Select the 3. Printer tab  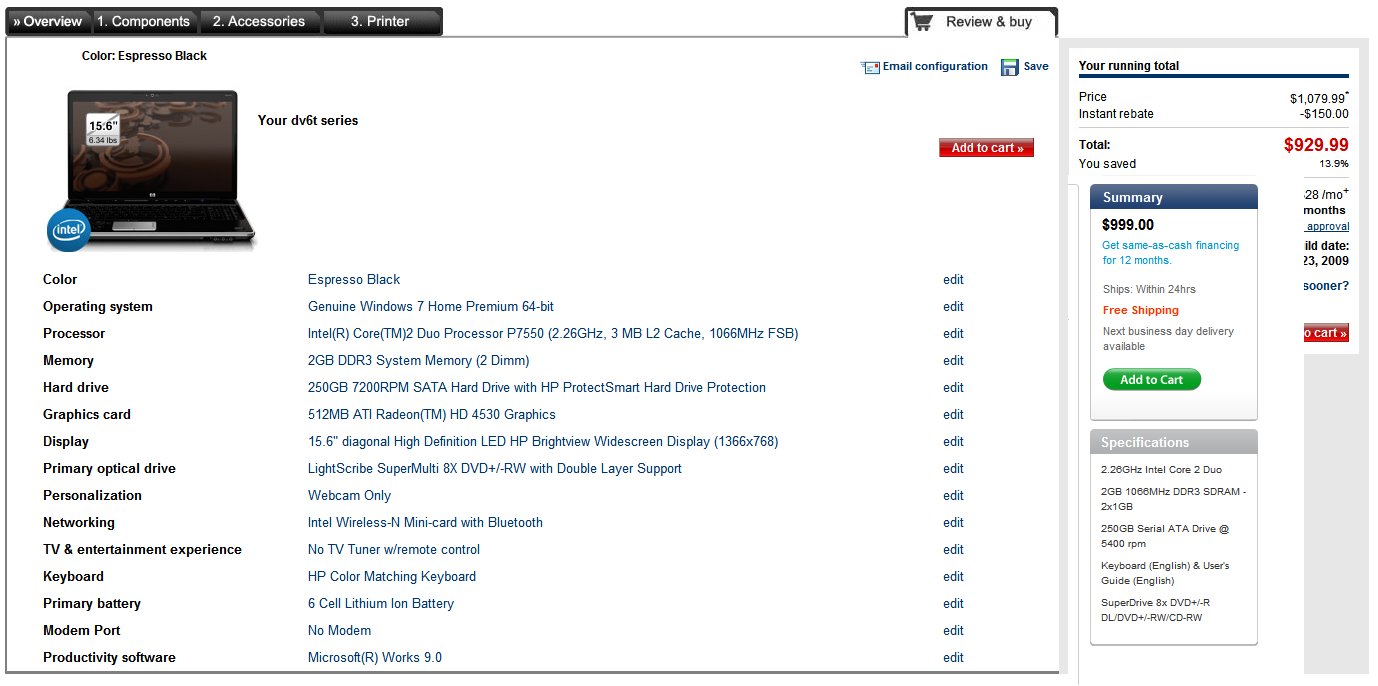[380, 21]
